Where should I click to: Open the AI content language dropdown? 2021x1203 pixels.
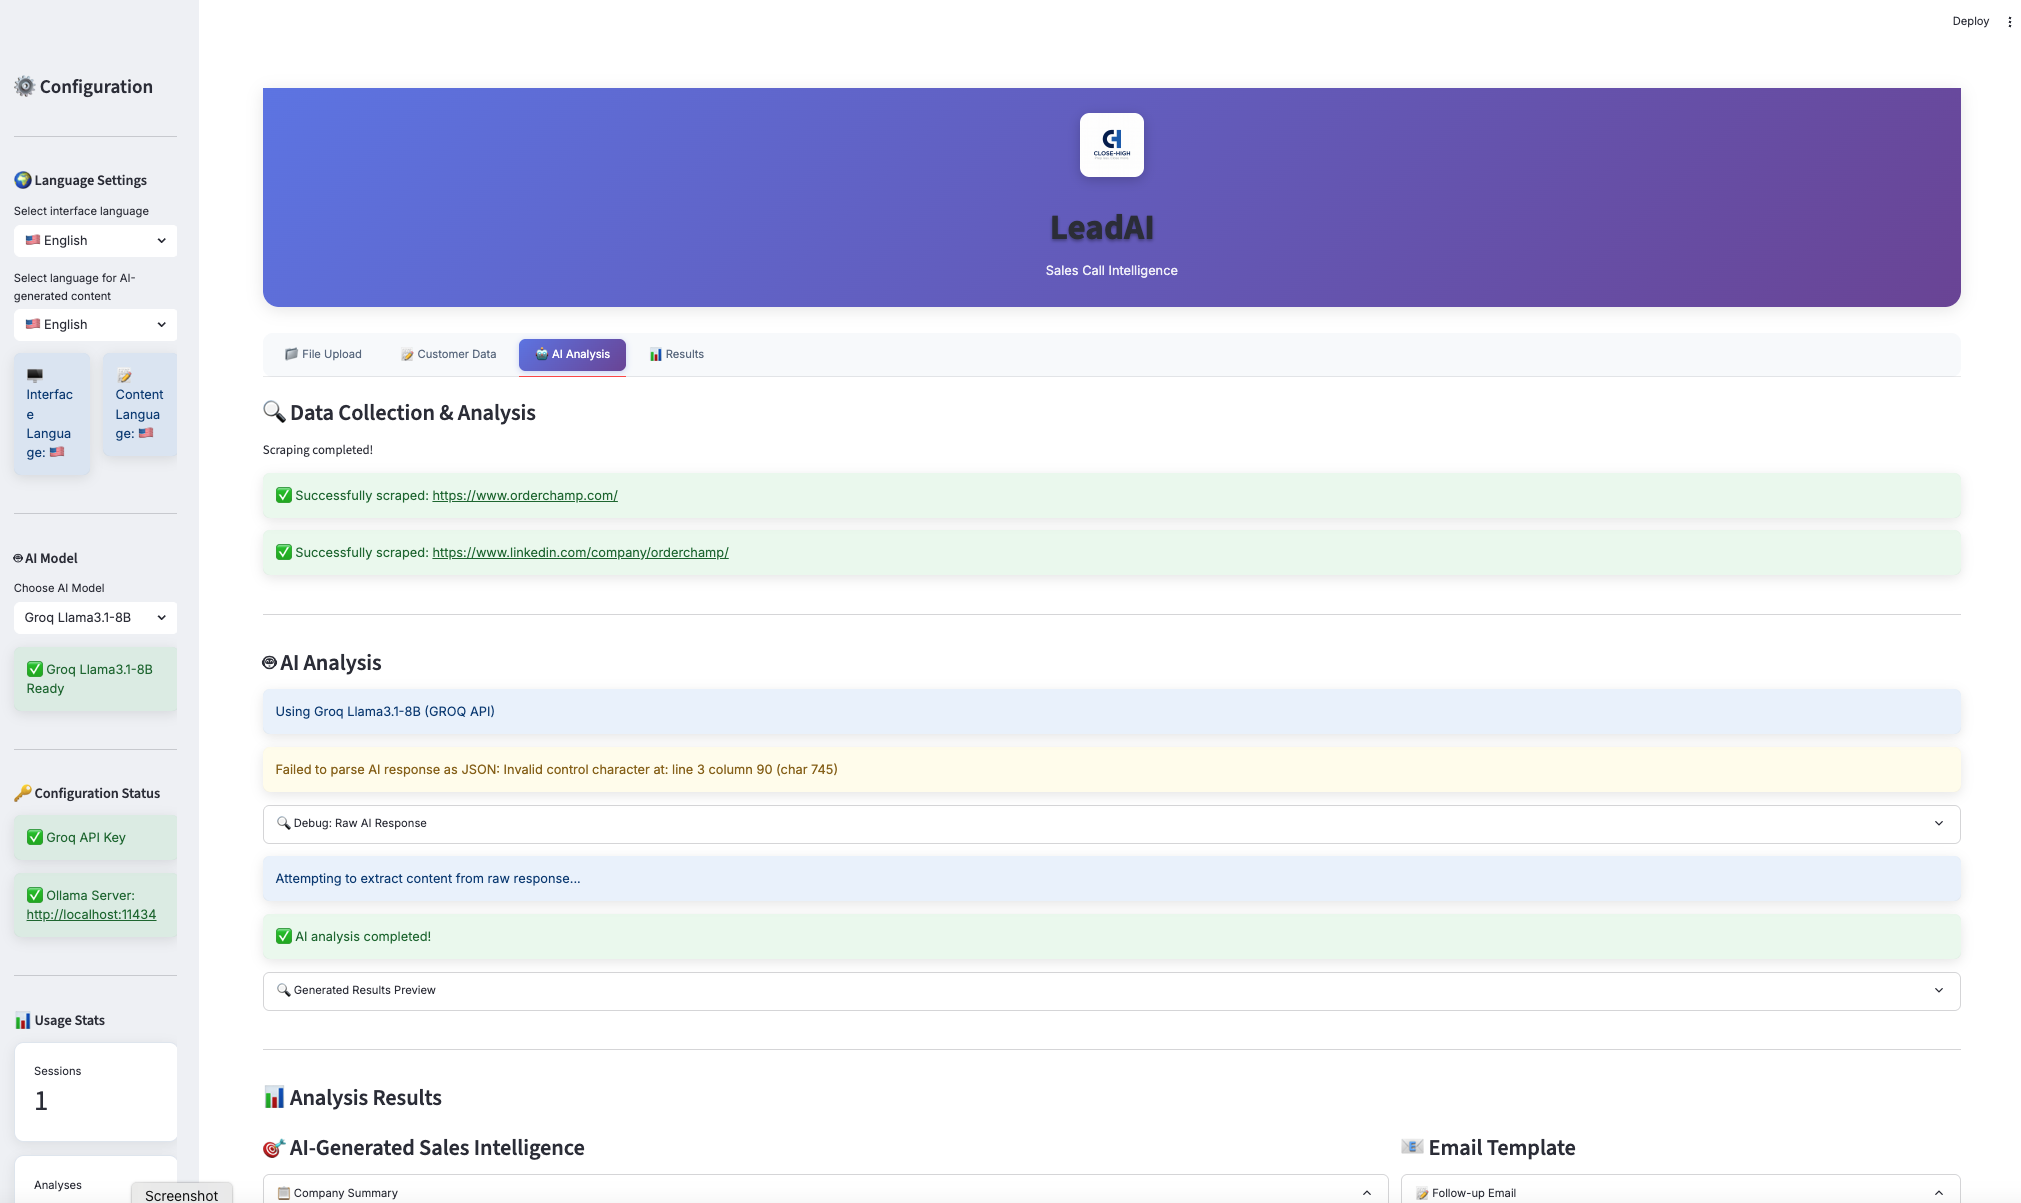pyautogui.click(x=95, y=324)
